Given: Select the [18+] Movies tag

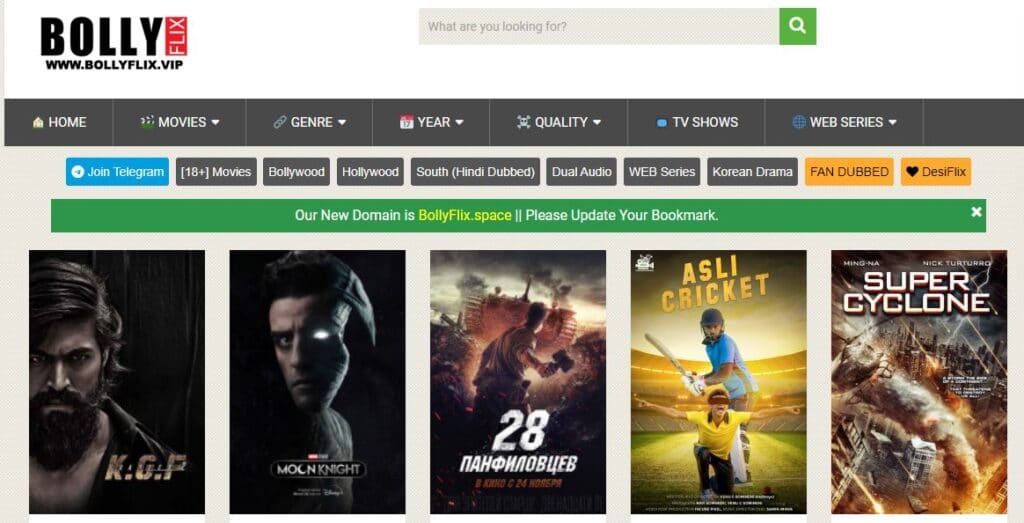Looking at the screenshot, I should click(x=216, y=172).
